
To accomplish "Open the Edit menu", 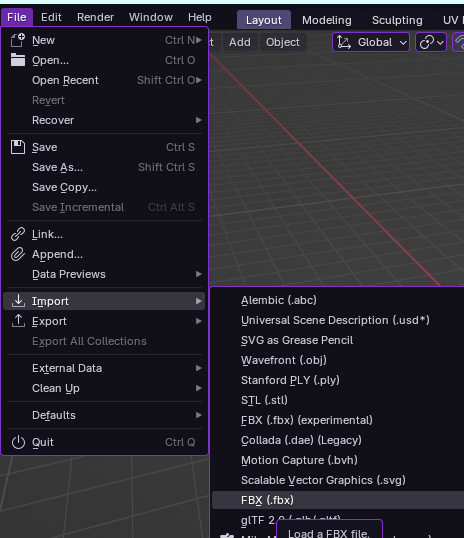I will [51, 17].
